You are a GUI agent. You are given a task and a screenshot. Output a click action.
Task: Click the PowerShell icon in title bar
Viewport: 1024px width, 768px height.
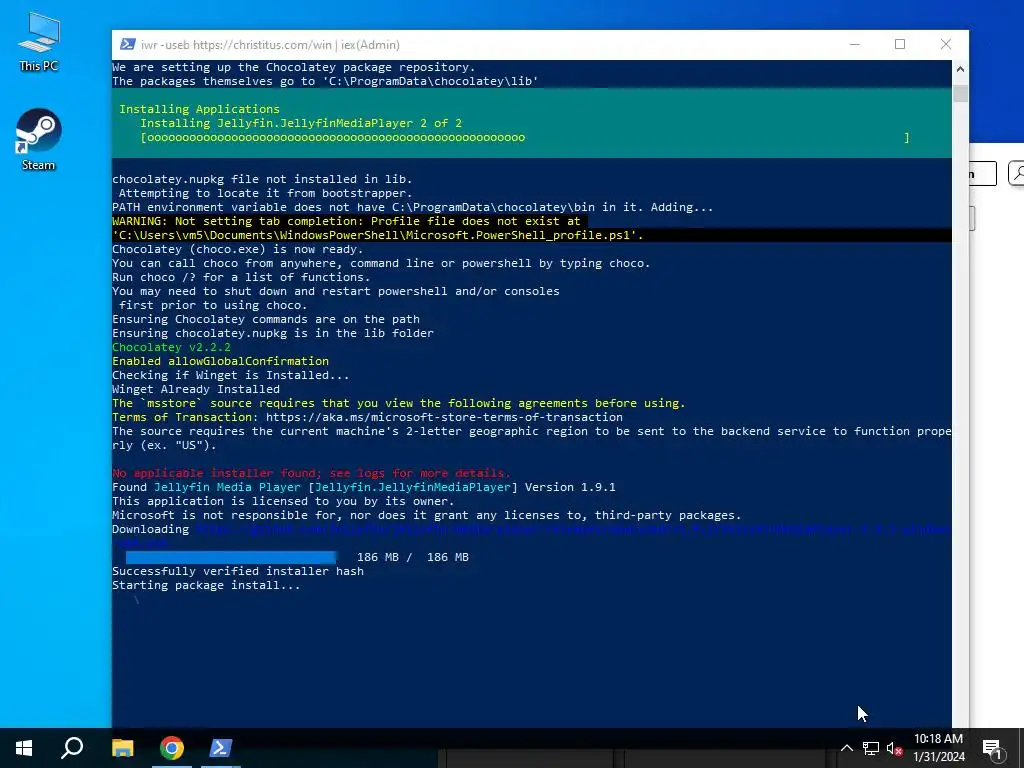[x=128, y=44]
